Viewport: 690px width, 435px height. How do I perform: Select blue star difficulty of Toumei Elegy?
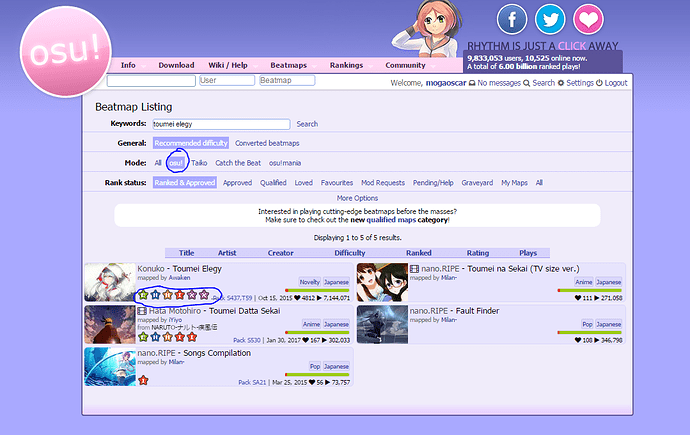(155, 295)
